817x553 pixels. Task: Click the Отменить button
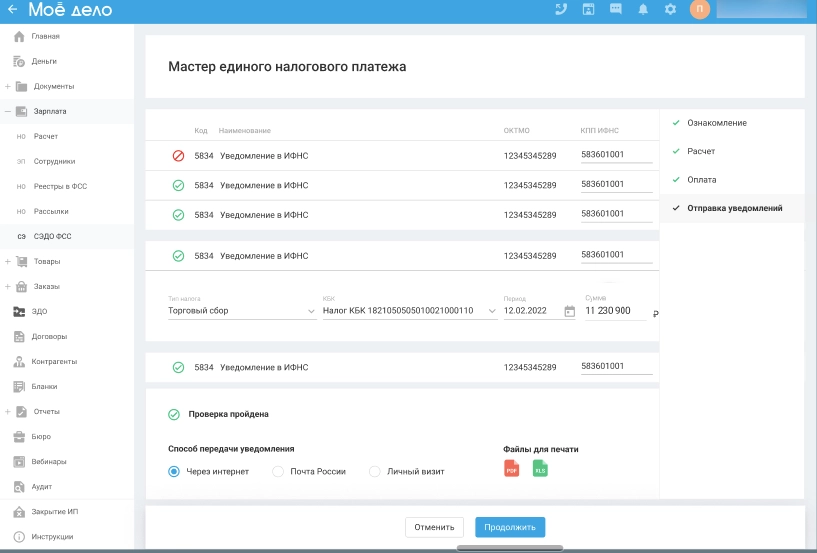tap(434, 527)
